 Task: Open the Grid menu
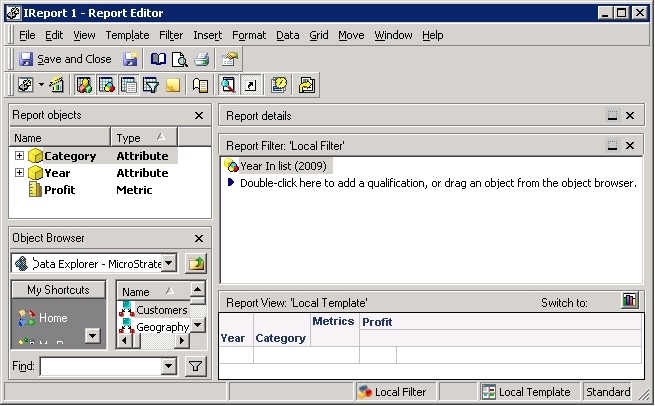[x=319, y=35]
